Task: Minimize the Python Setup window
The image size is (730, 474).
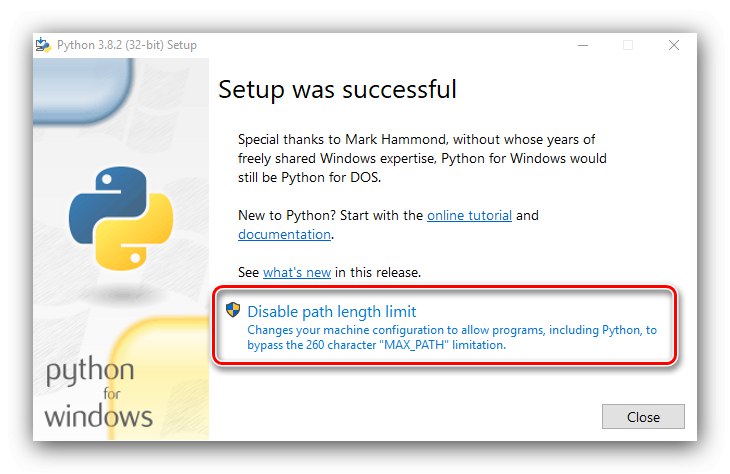Action: tap(582, 45)
